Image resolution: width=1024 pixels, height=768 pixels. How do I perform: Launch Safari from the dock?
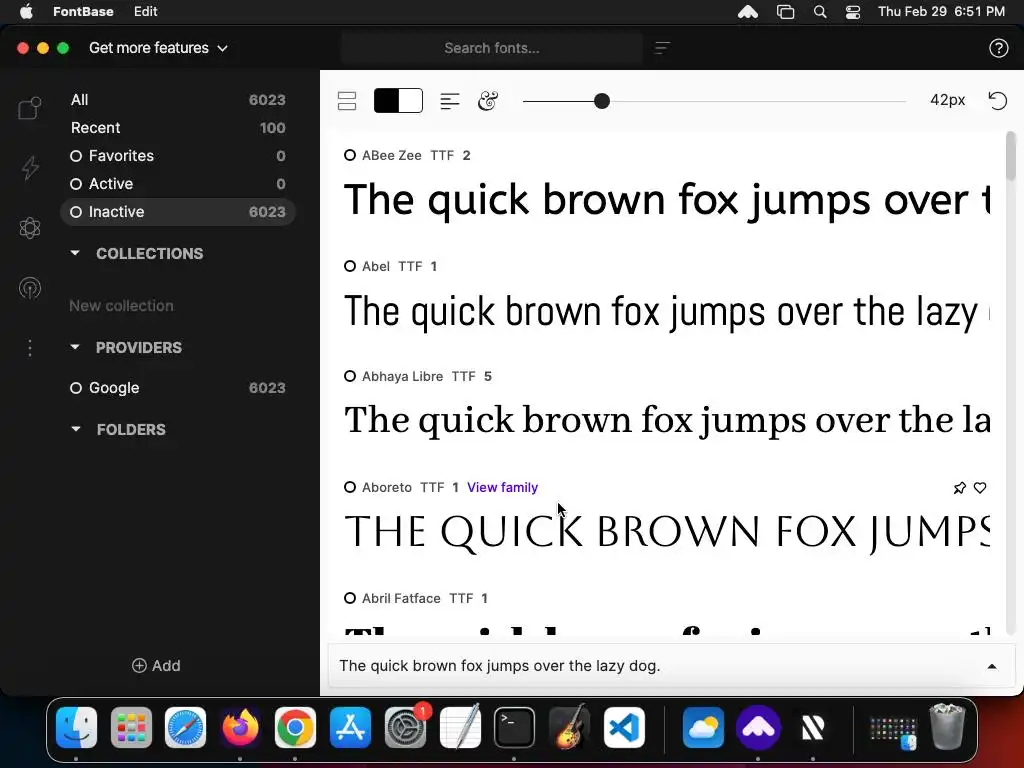(x=185, y=728)
